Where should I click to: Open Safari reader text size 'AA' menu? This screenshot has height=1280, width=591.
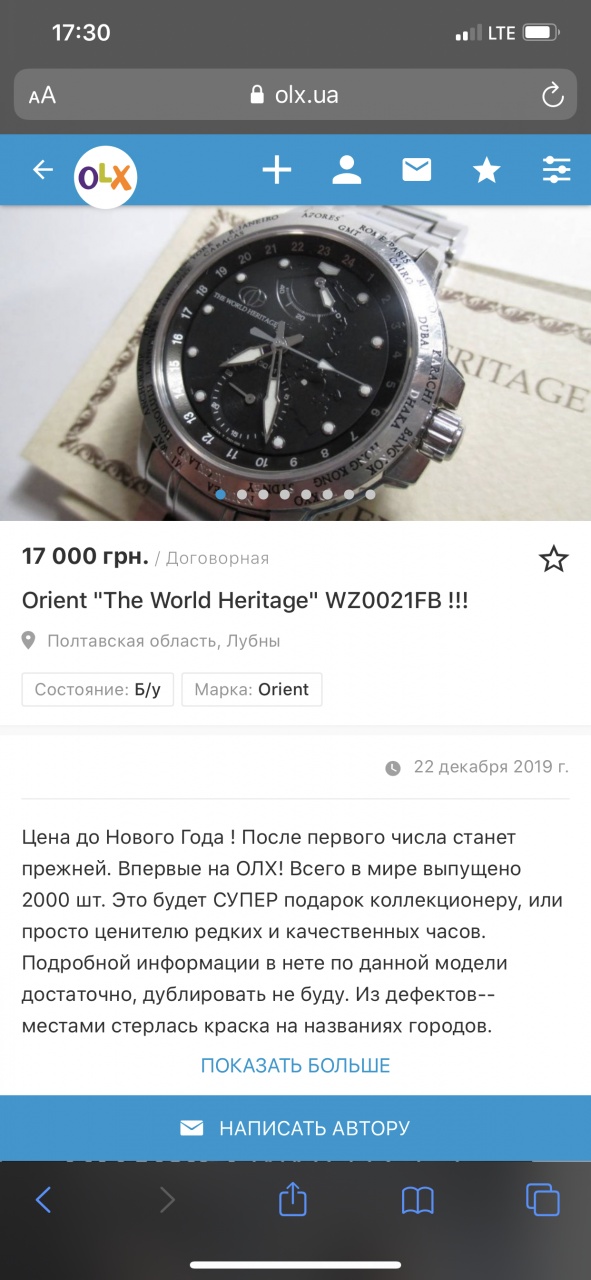pyautogui.click(x=42, y=96)
